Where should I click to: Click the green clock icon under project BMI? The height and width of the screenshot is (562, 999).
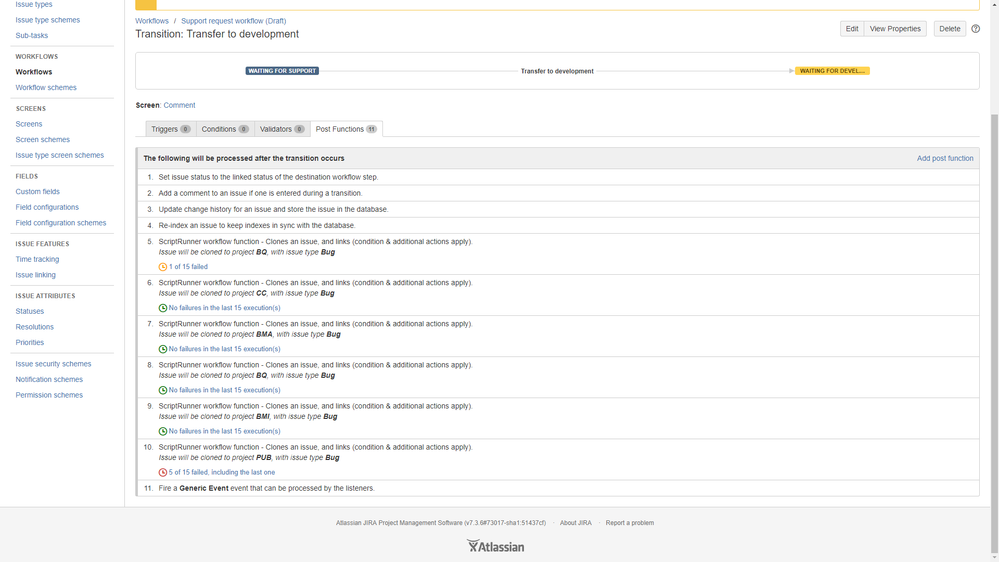click(162, 431)
